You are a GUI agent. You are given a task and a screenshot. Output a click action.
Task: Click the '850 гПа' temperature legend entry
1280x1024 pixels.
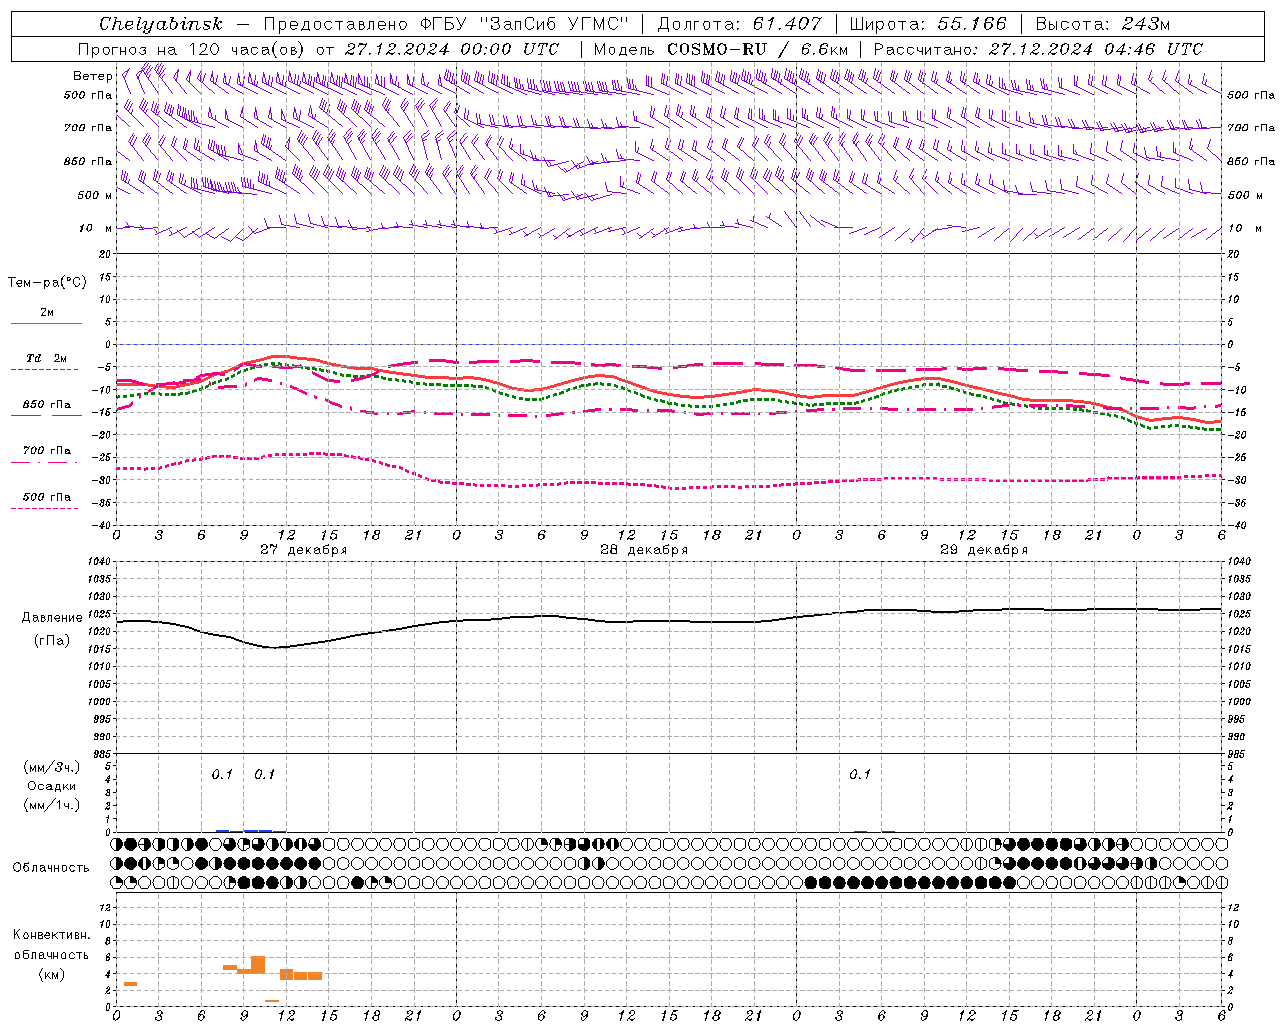point(46,405)
